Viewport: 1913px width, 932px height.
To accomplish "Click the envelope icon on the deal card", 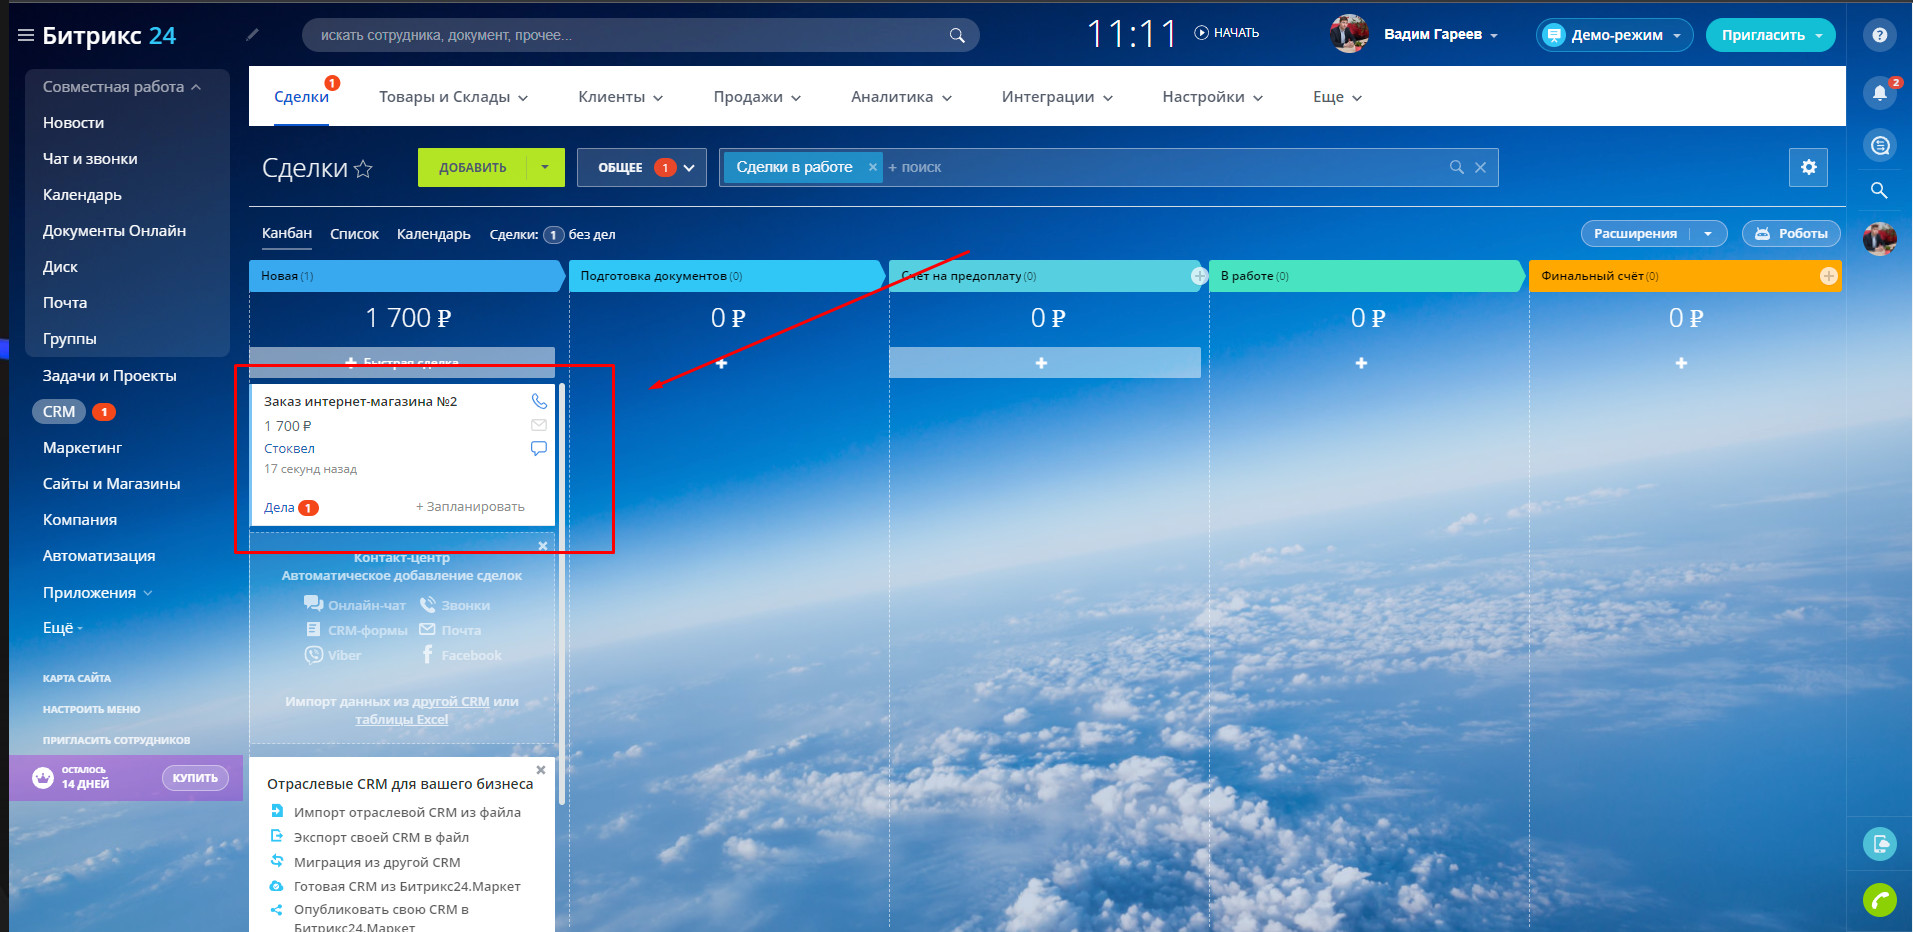I will pos(539,425).
